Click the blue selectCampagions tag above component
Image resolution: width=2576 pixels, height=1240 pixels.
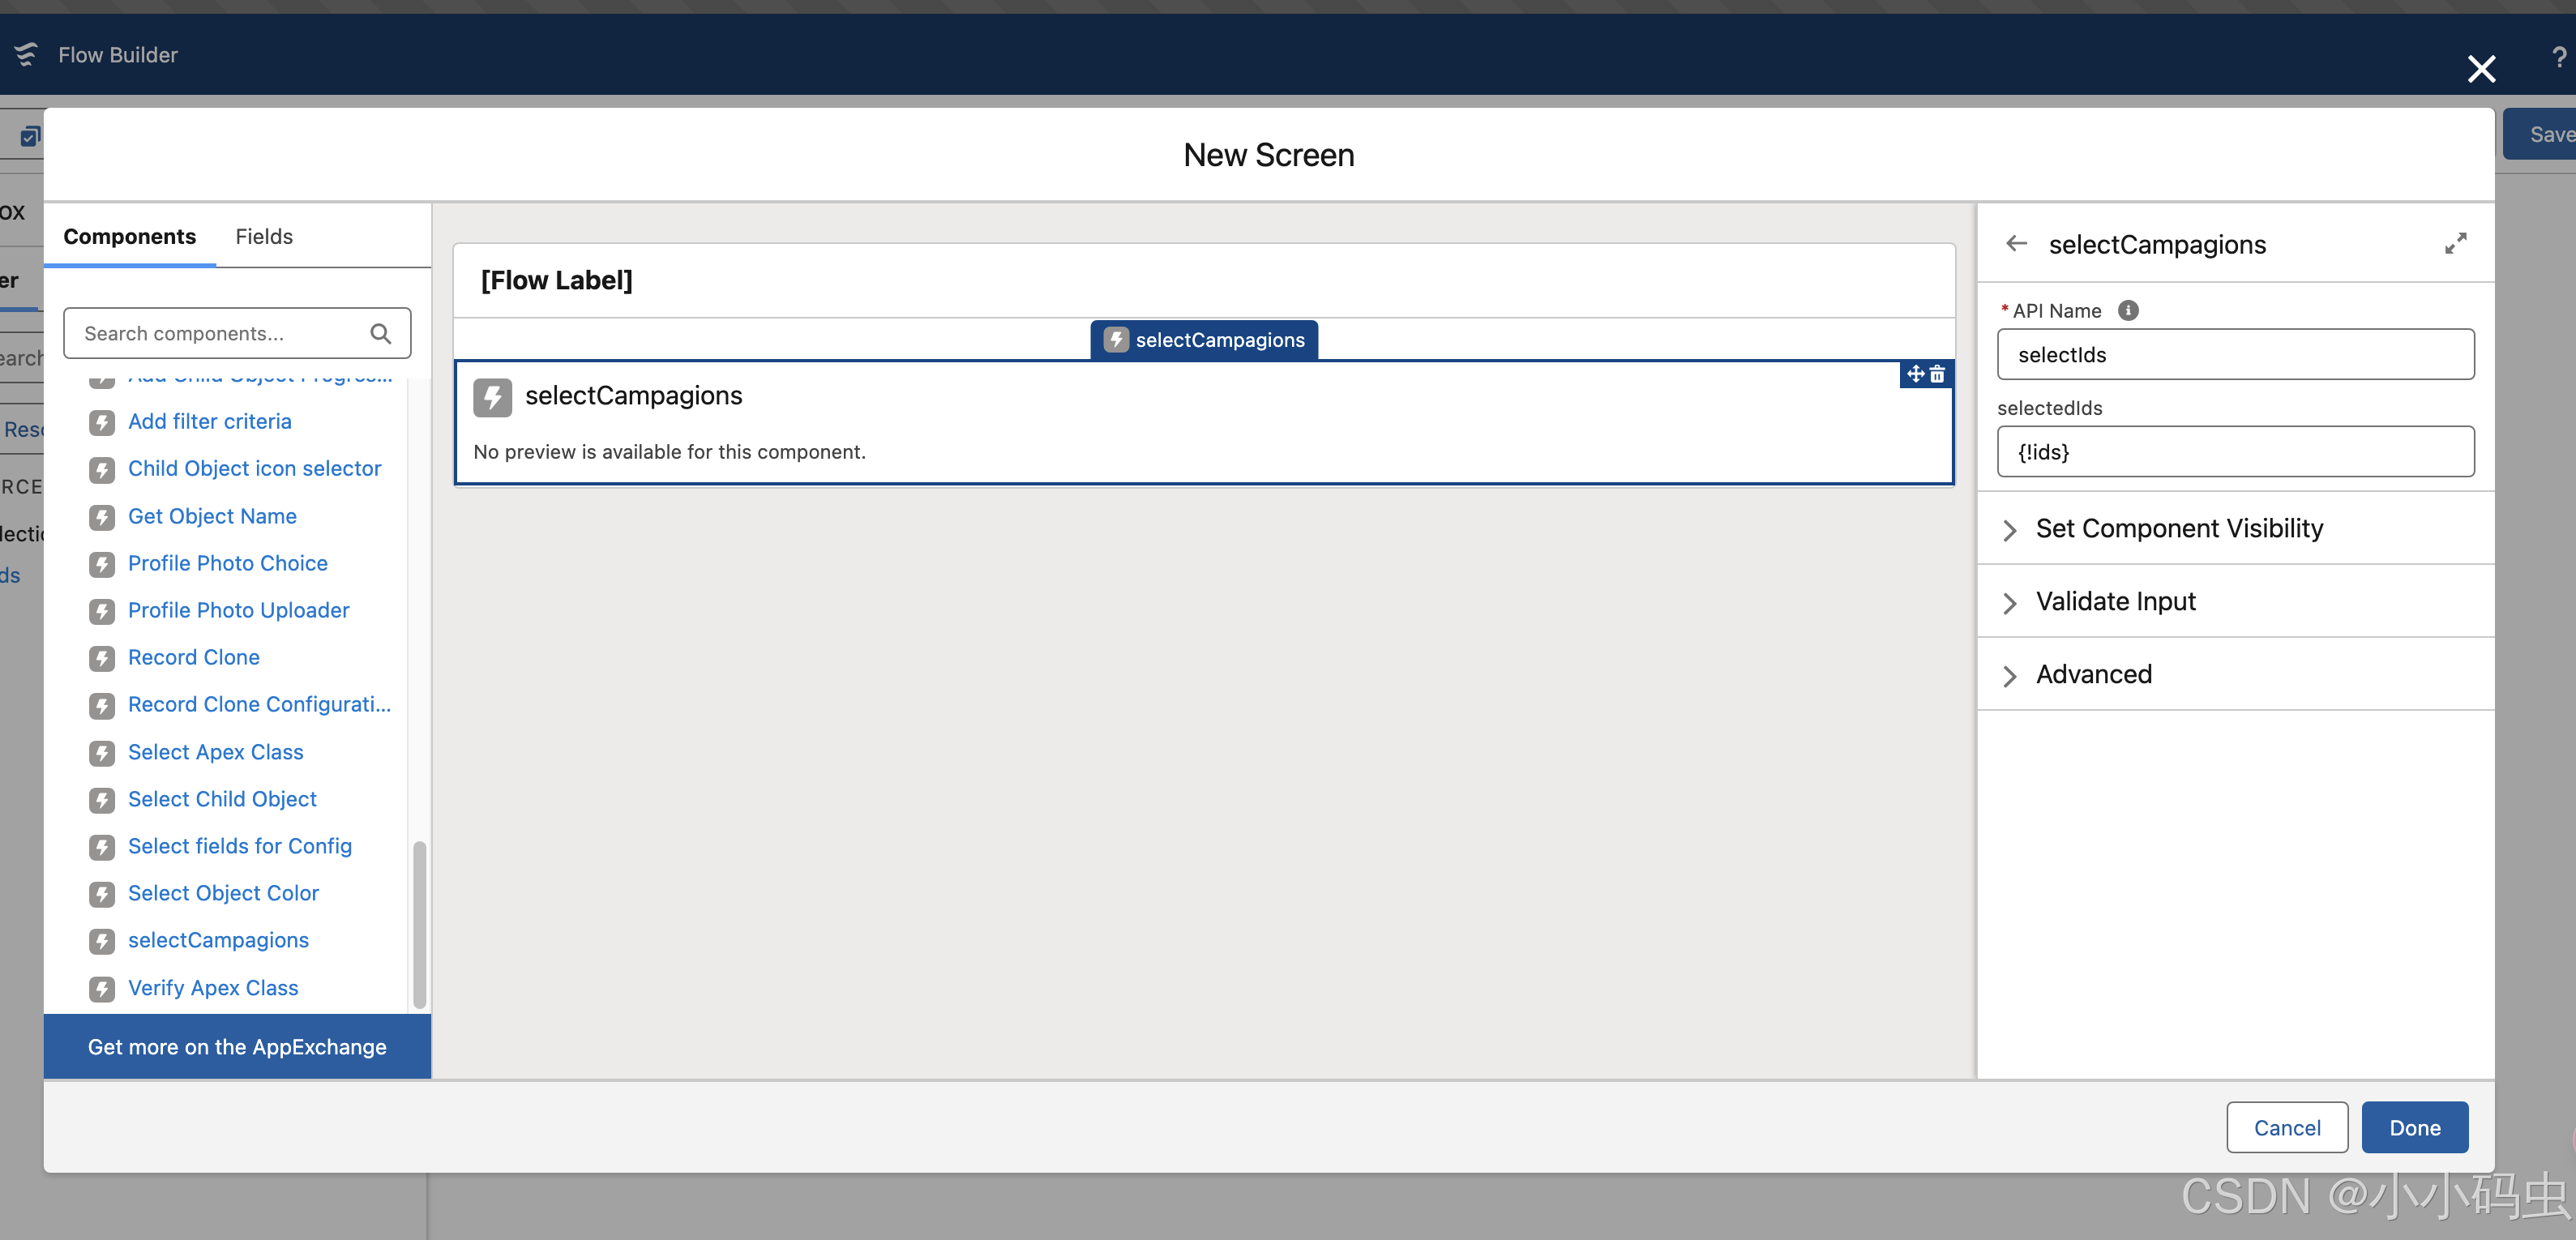click(1204, 340)
